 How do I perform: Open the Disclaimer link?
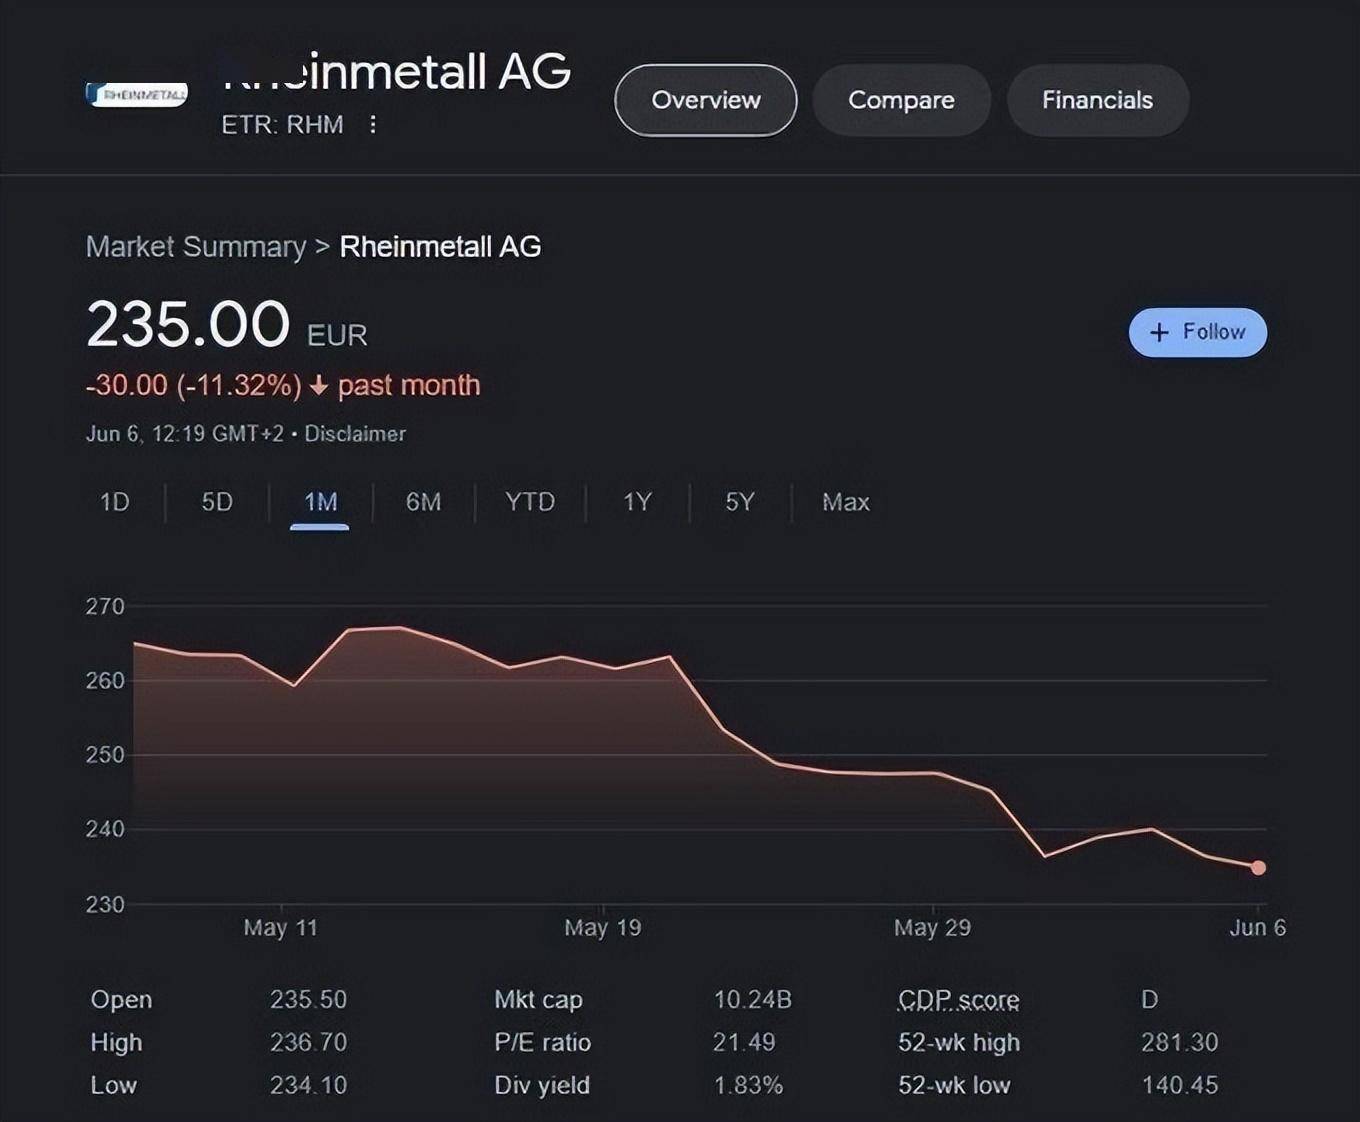tap(355, 434)
